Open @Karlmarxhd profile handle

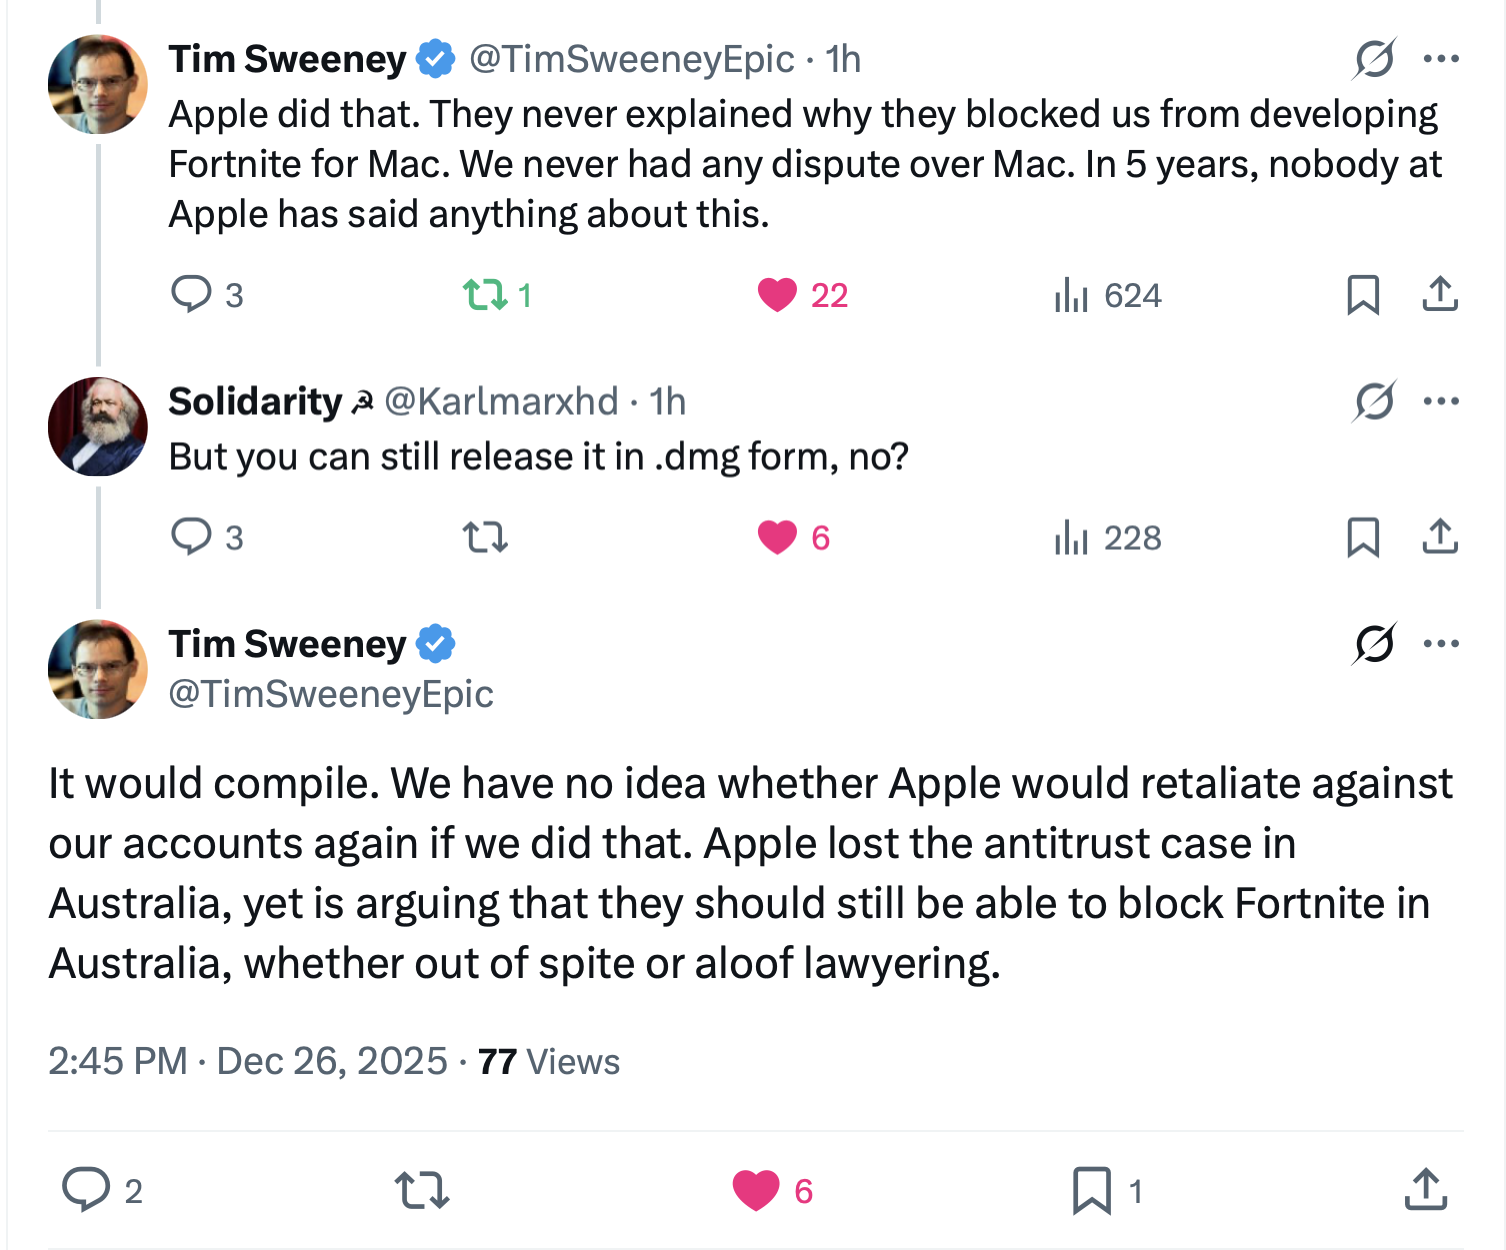click(x=501, y=402)
